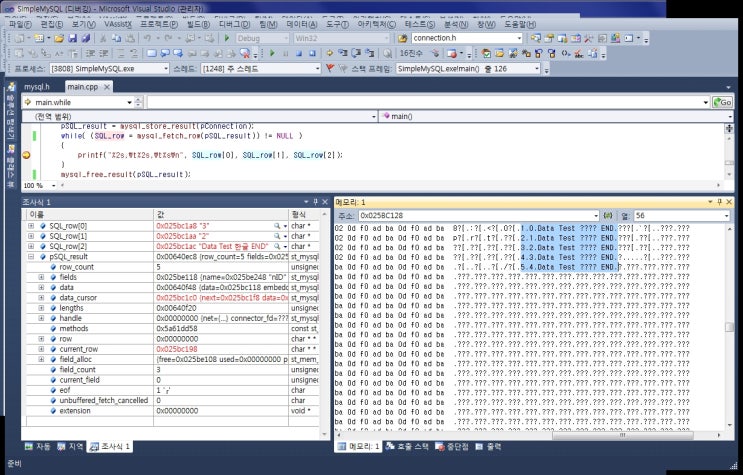The width and height of the screenshot is (743, 475).
Task: Toggle the 16진수 hexadecimal display button
Action: [x=411, y=54]
